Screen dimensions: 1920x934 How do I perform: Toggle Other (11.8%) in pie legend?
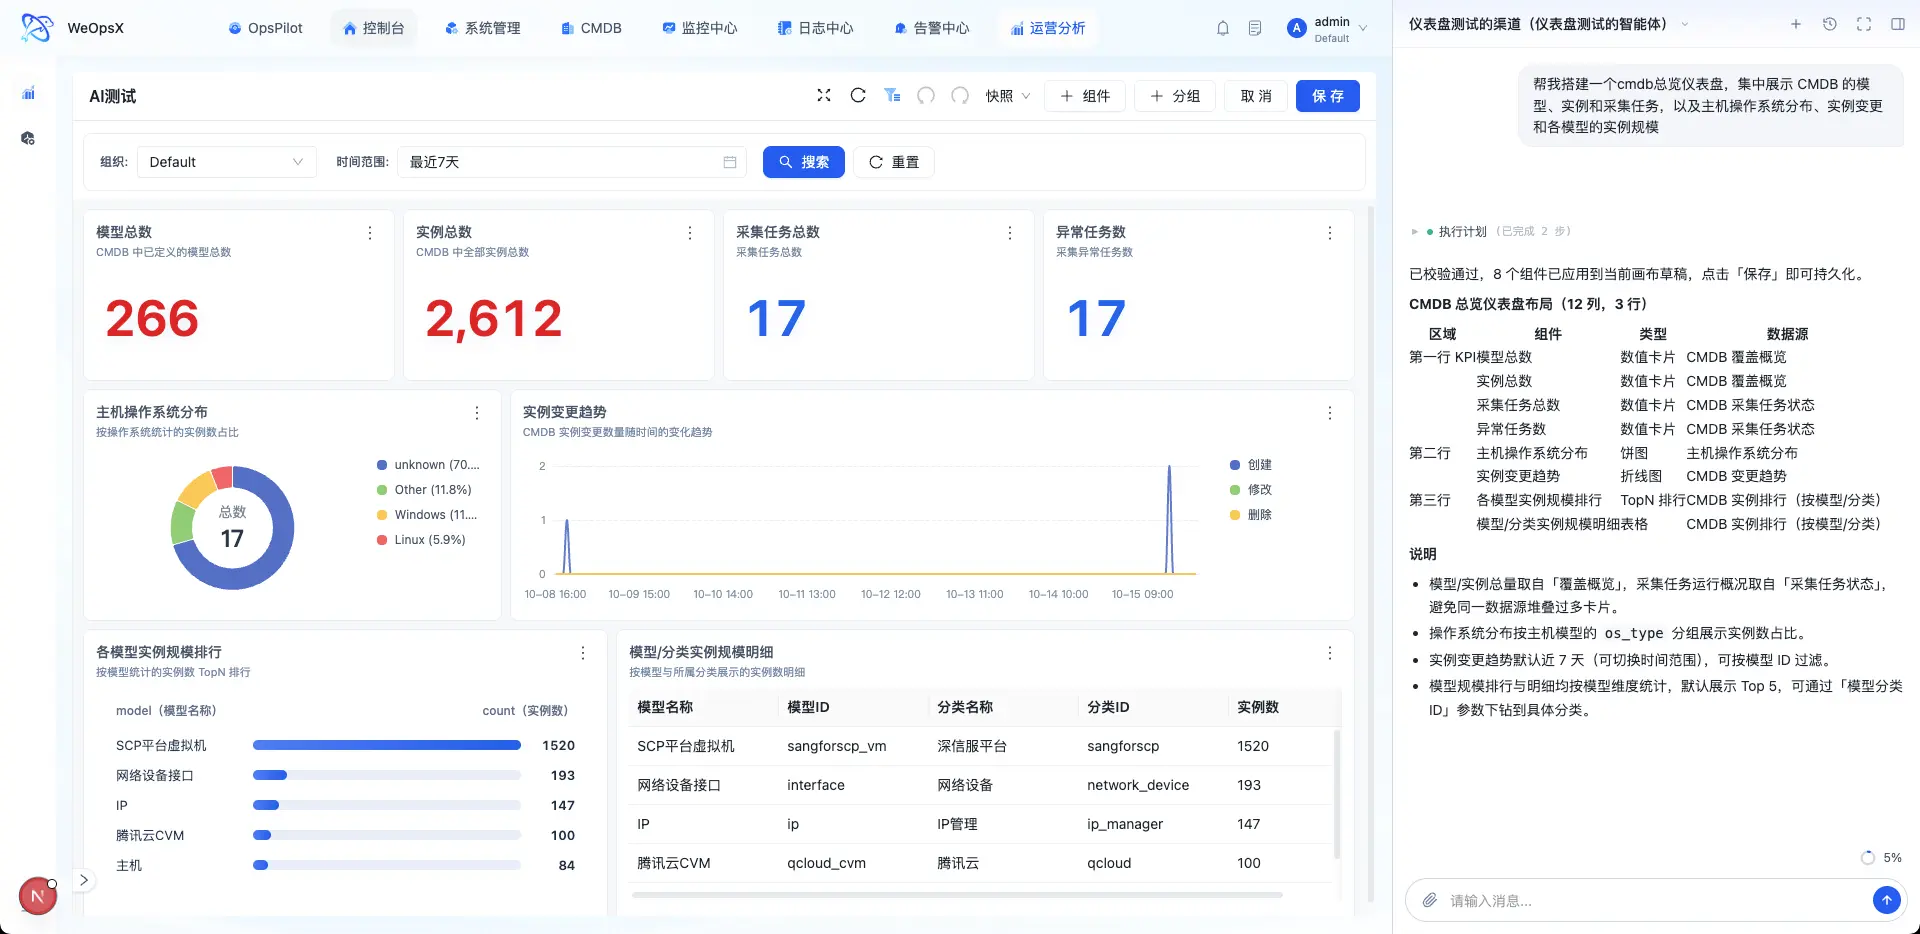(x=424, y=490)
